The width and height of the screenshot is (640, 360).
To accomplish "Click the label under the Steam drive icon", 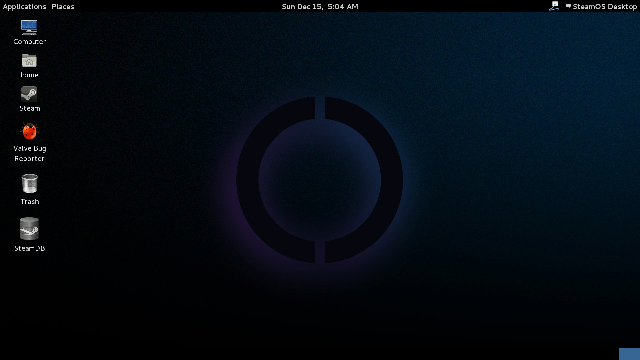I will (29, 249).
